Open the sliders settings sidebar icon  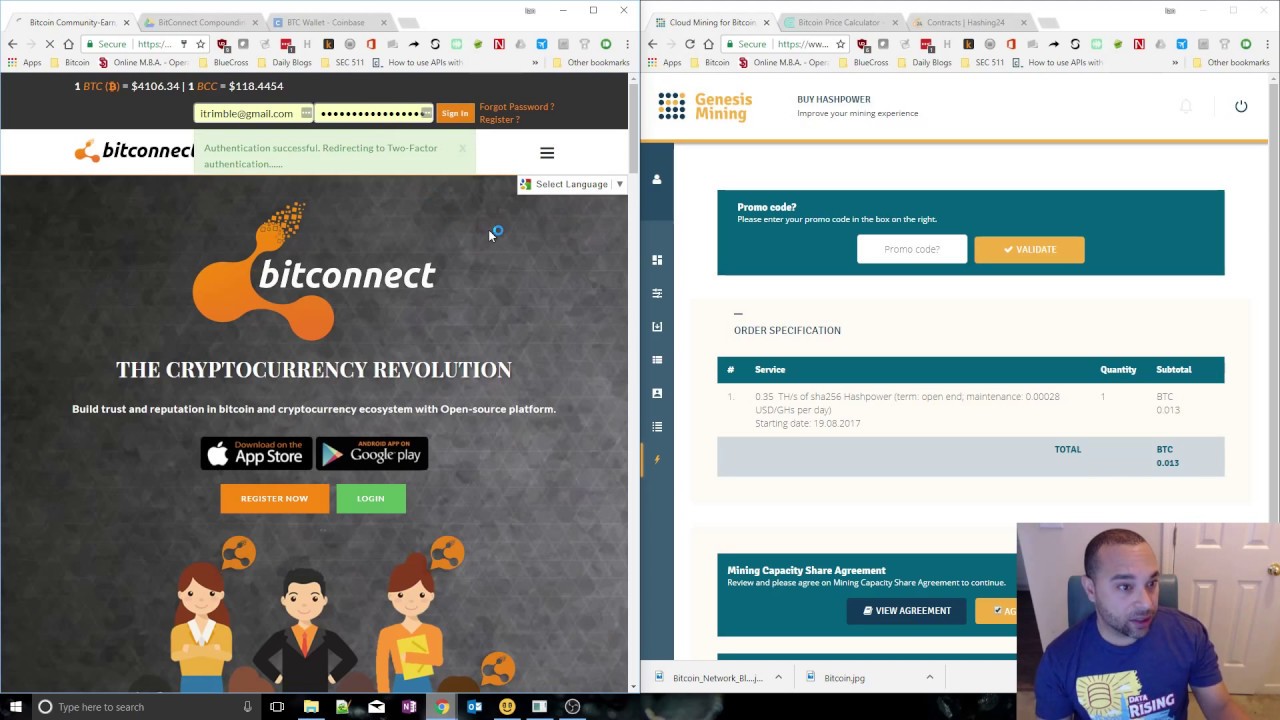pos(657,293)
